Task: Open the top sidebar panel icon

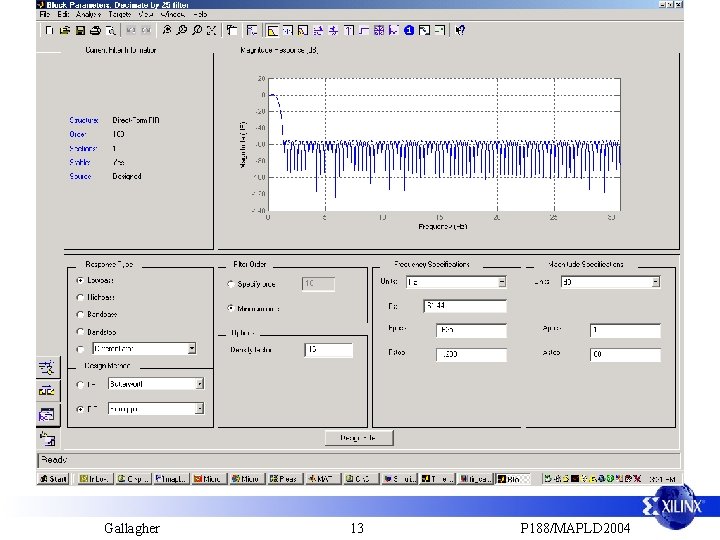Action: tap(46, 368)
